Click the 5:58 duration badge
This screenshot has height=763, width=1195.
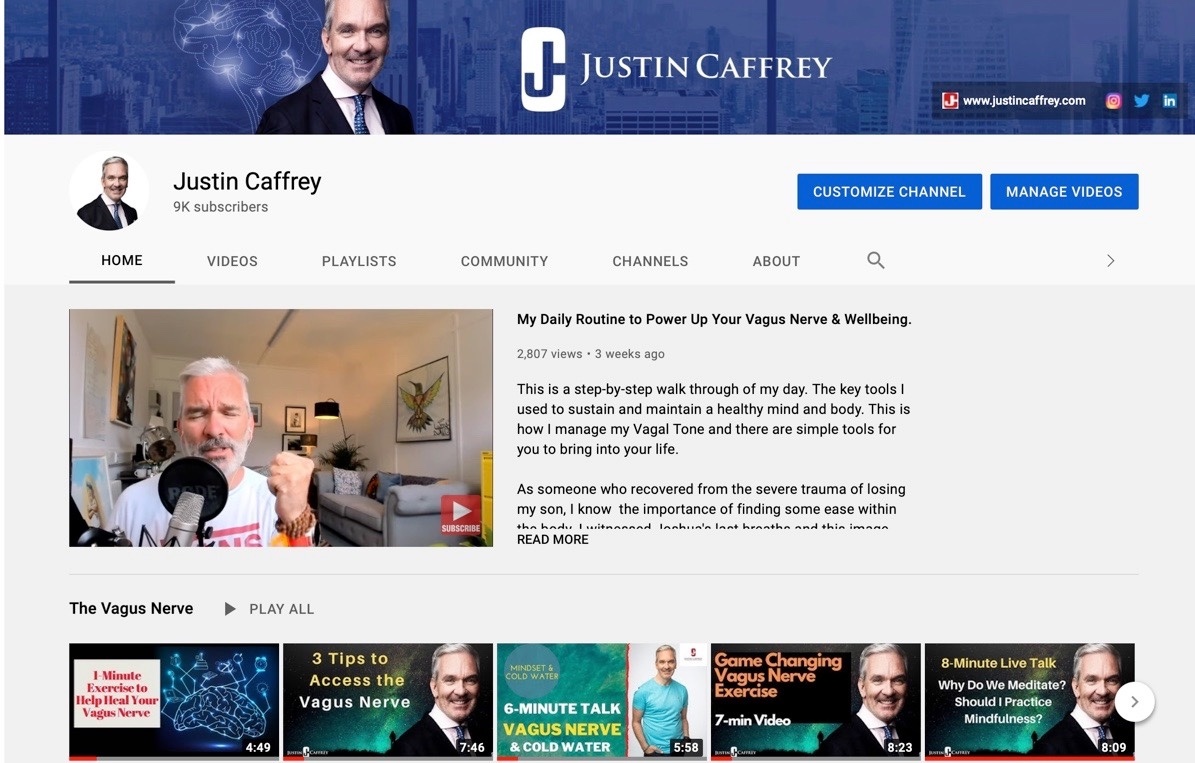686,748
